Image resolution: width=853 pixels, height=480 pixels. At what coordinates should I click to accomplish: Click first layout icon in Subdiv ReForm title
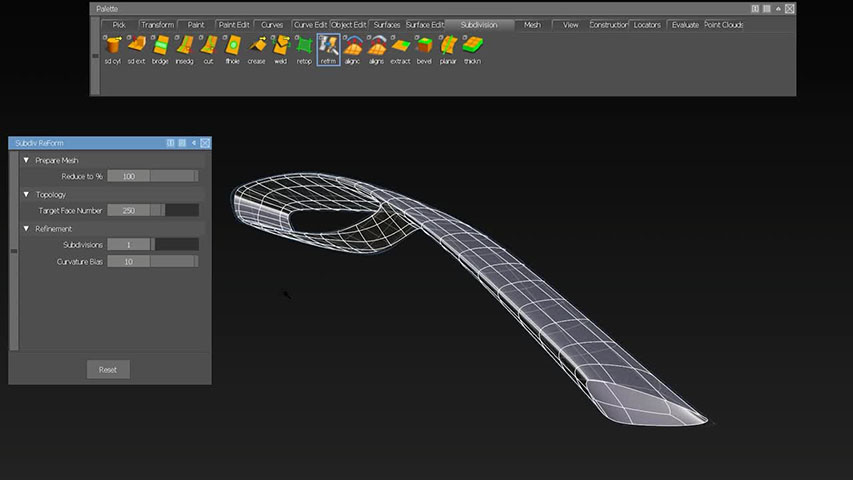tap(170, 143)
